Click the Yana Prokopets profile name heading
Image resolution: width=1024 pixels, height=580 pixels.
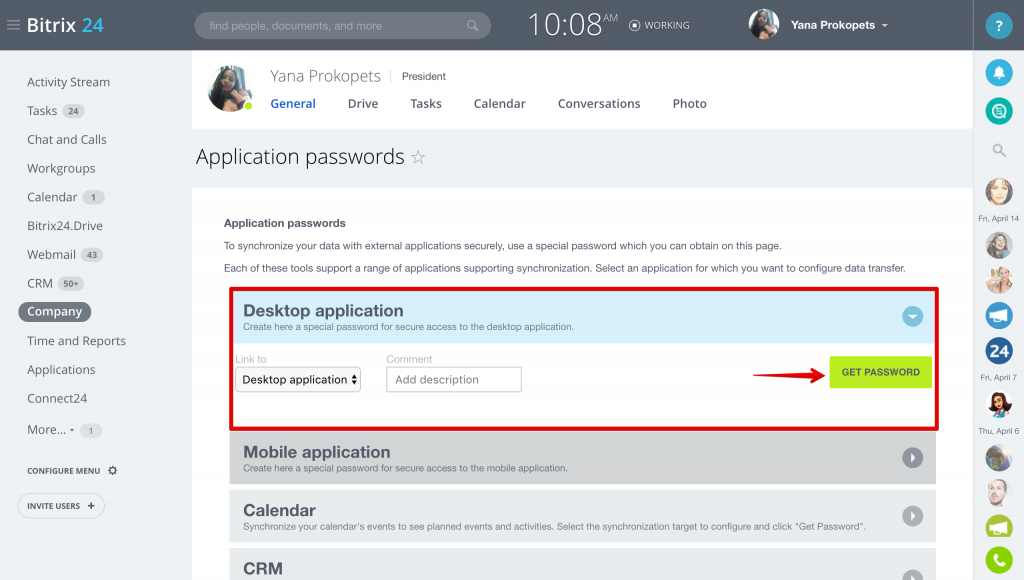tap(325, 76)
